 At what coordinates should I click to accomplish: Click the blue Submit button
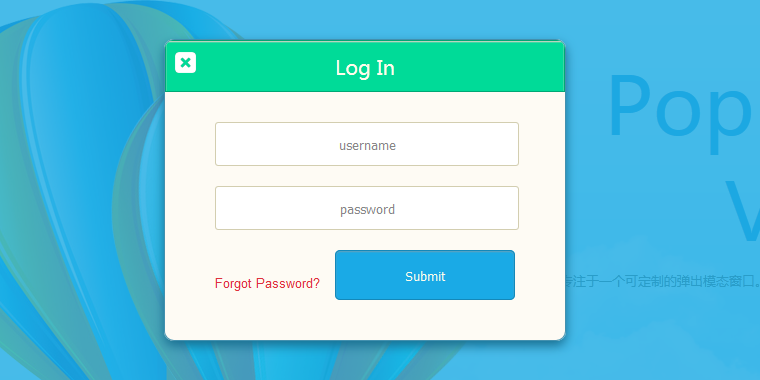[425, 275]
